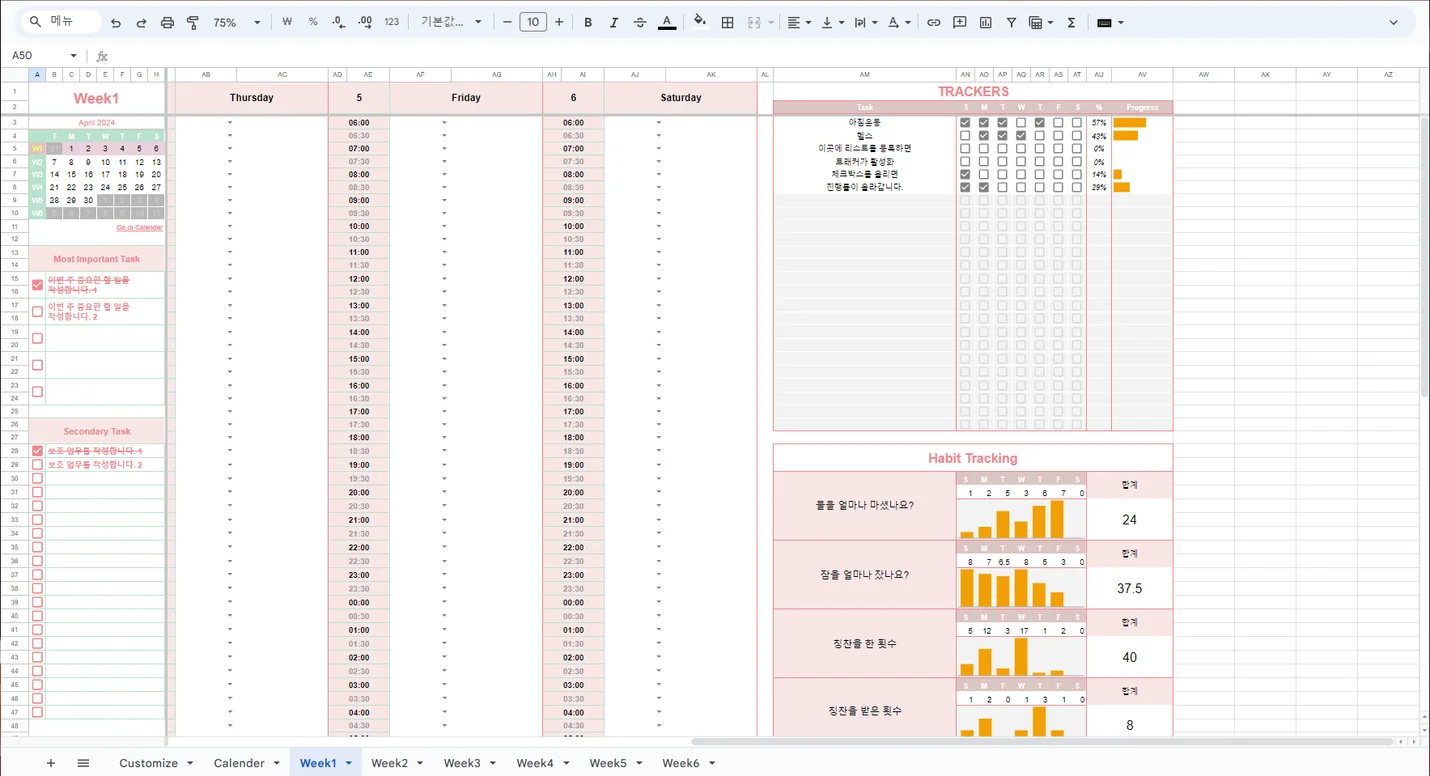Click the create filter funnel icon
The width and height of the screenshot is (1430, 776).
tap(1012, 22)
